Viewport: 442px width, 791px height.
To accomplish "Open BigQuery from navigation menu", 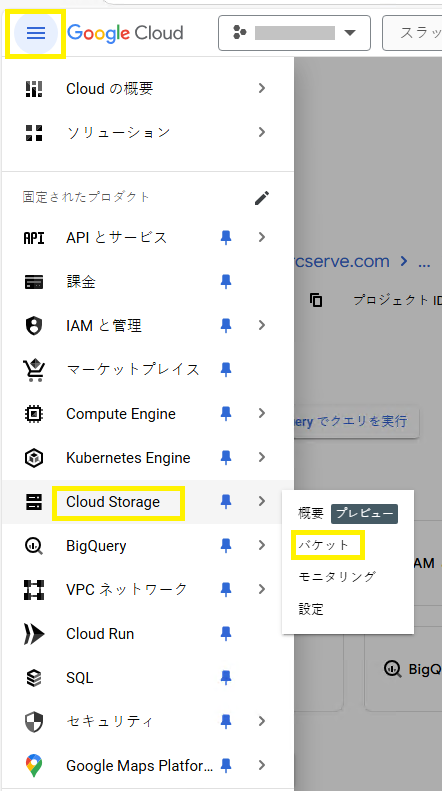I will pyautogui.click(x=96, y=546).
